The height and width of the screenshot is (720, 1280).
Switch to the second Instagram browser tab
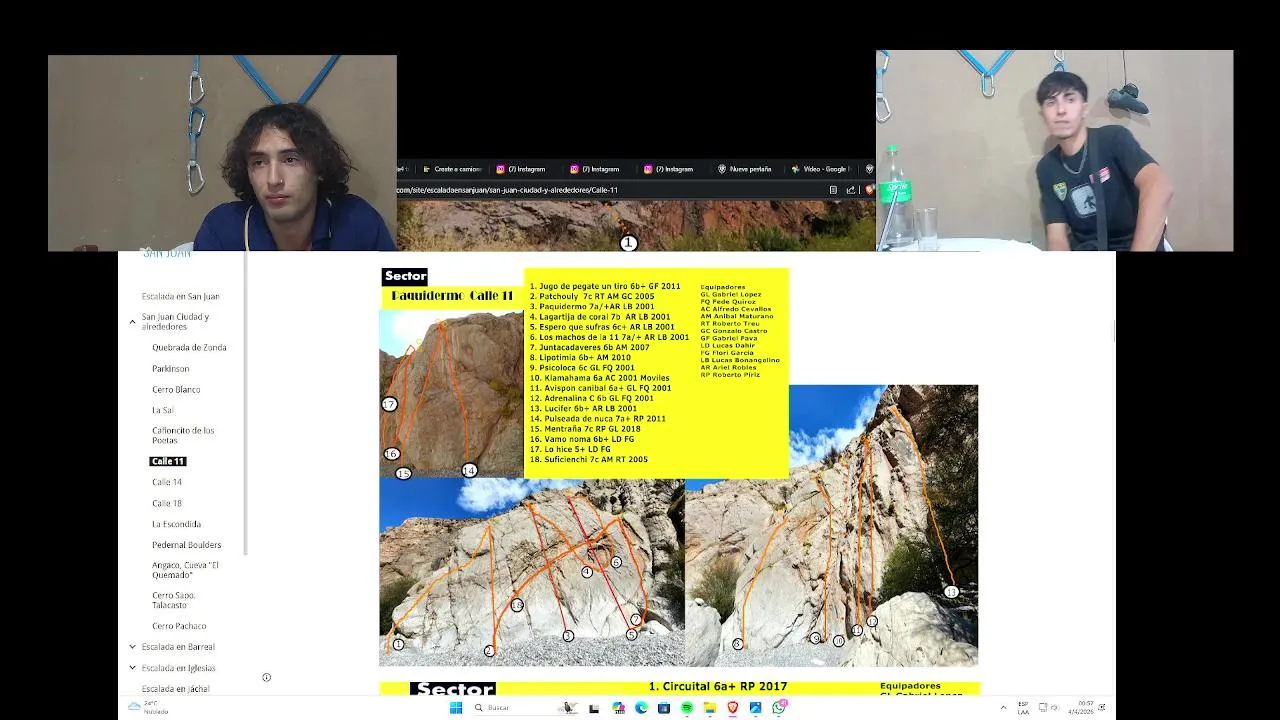[597, 169]
